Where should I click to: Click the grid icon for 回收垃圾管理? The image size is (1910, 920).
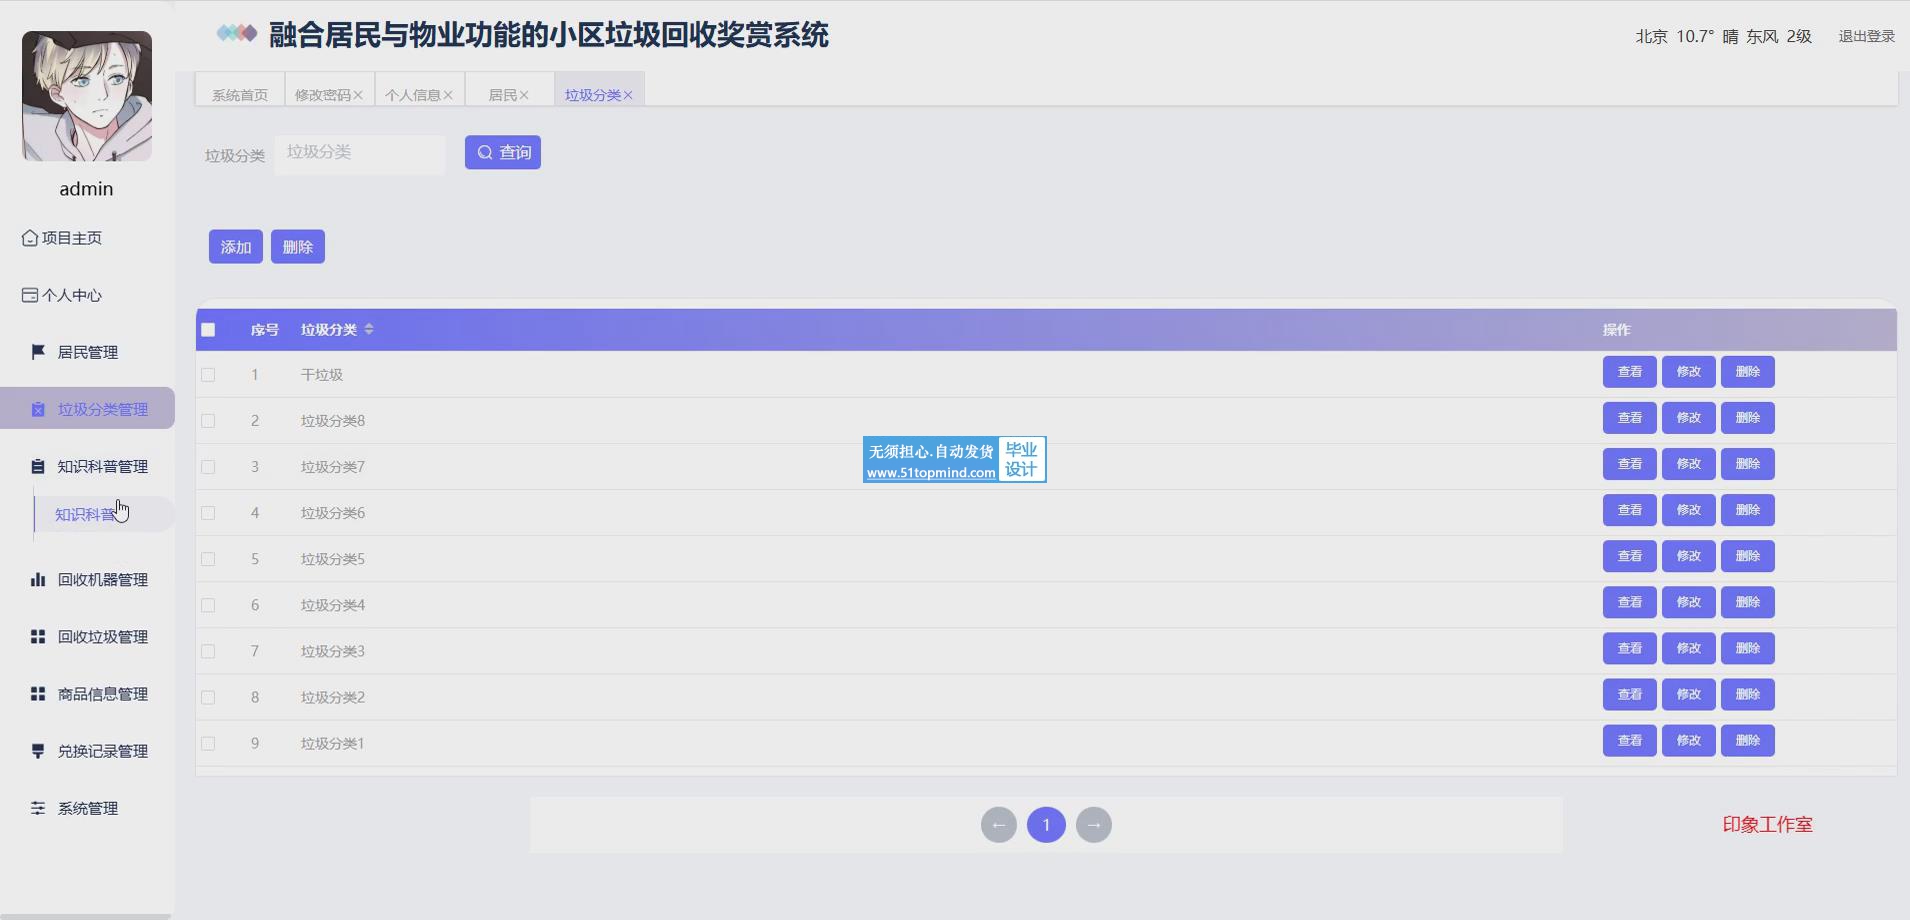[x=38, y=637]
